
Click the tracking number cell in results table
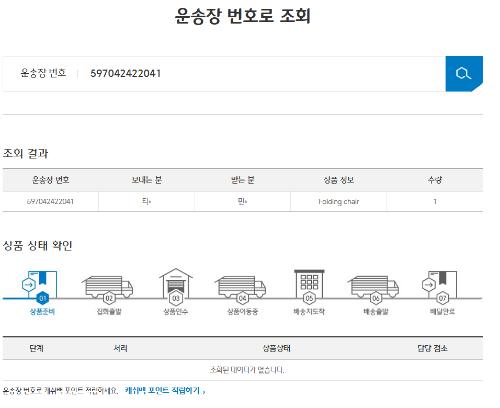pyautogui.click(x=50, y=201)
